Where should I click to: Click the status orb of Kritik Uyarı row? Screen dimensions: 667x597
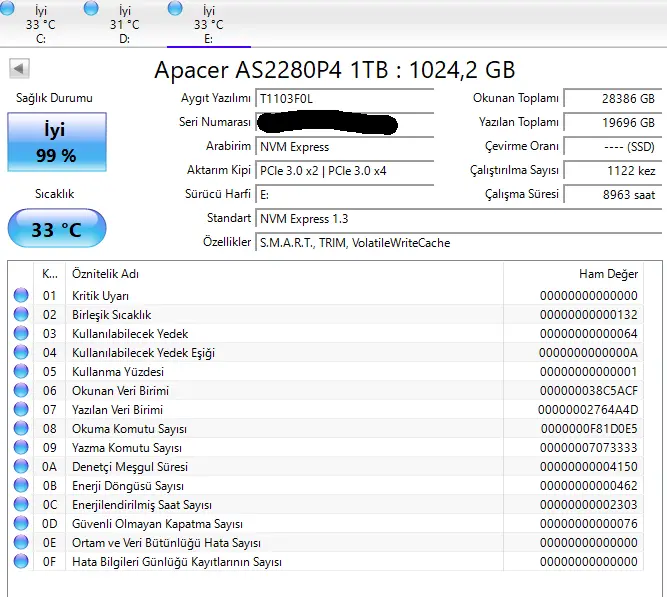point(21,295)
